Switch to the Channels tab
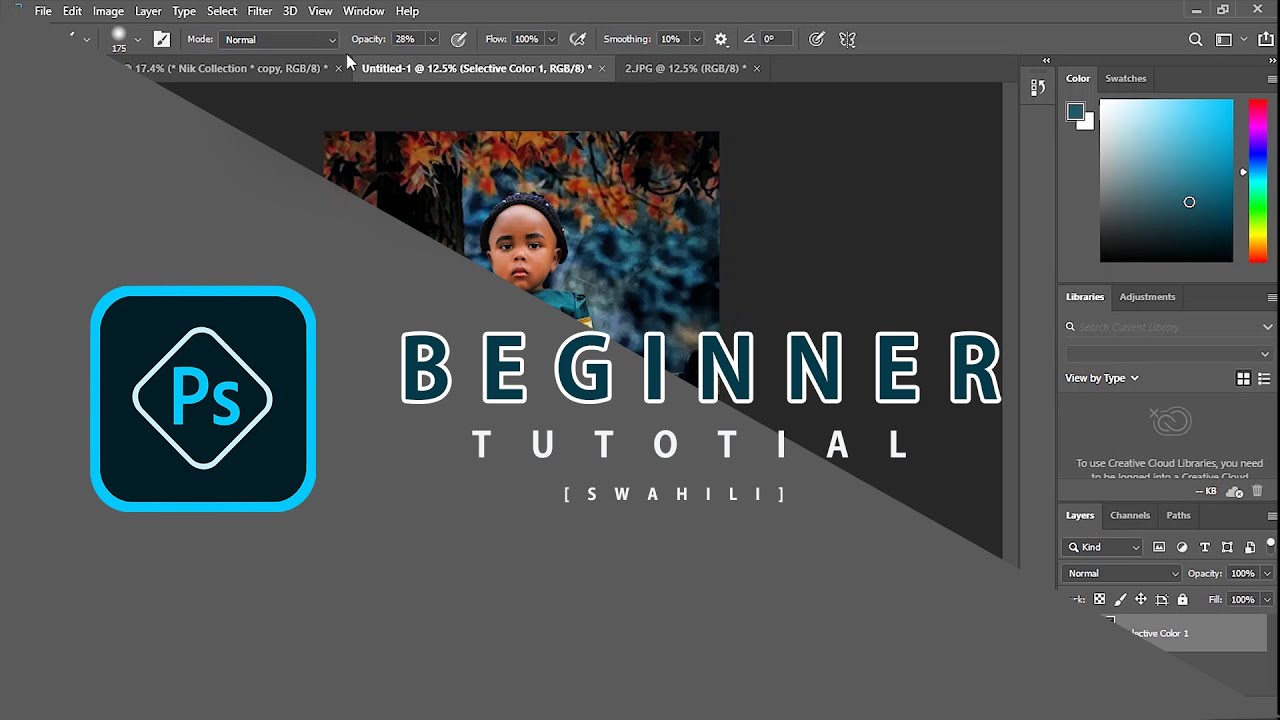1280x720 pixels. 1130,515
